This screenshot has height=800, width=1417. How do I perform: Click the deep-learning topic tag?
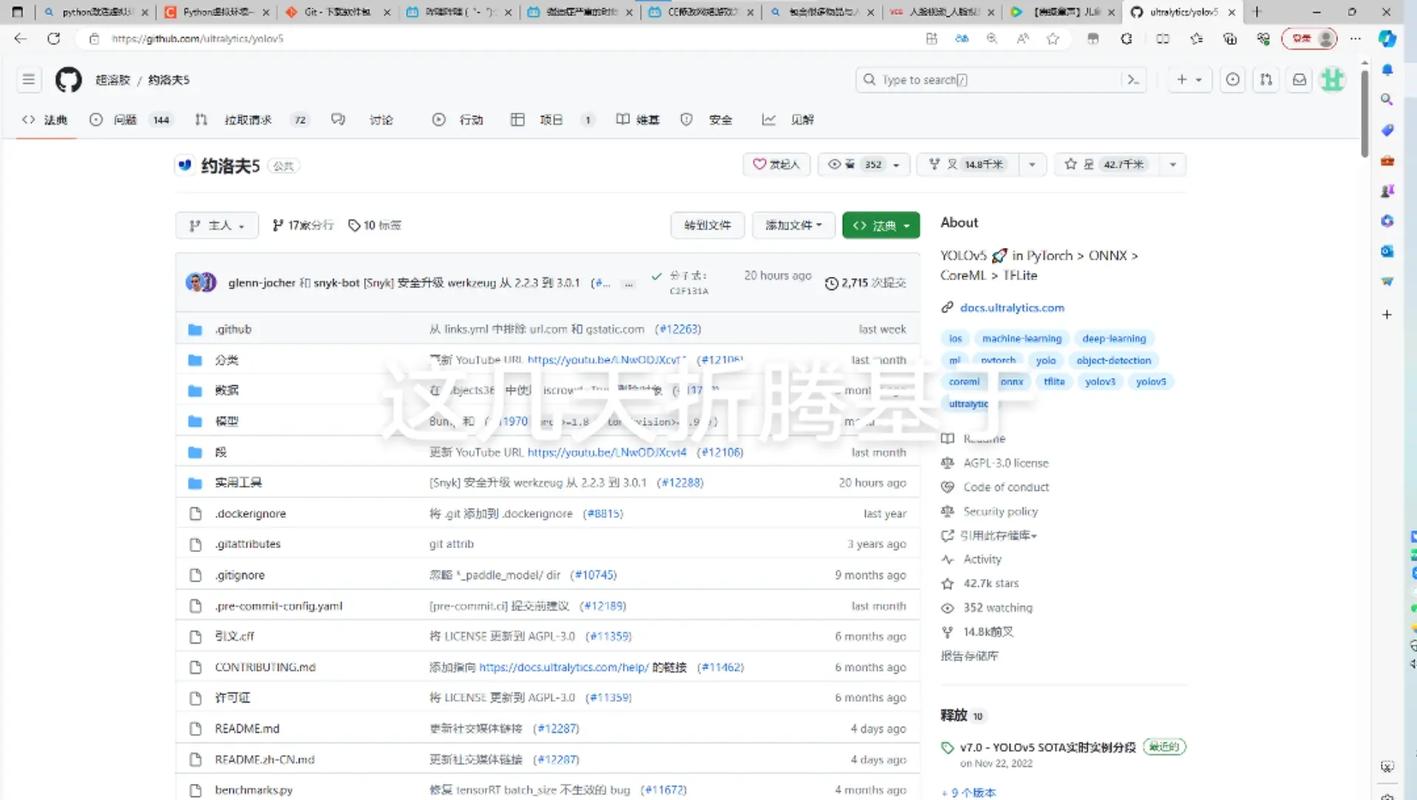(1114, 339)
